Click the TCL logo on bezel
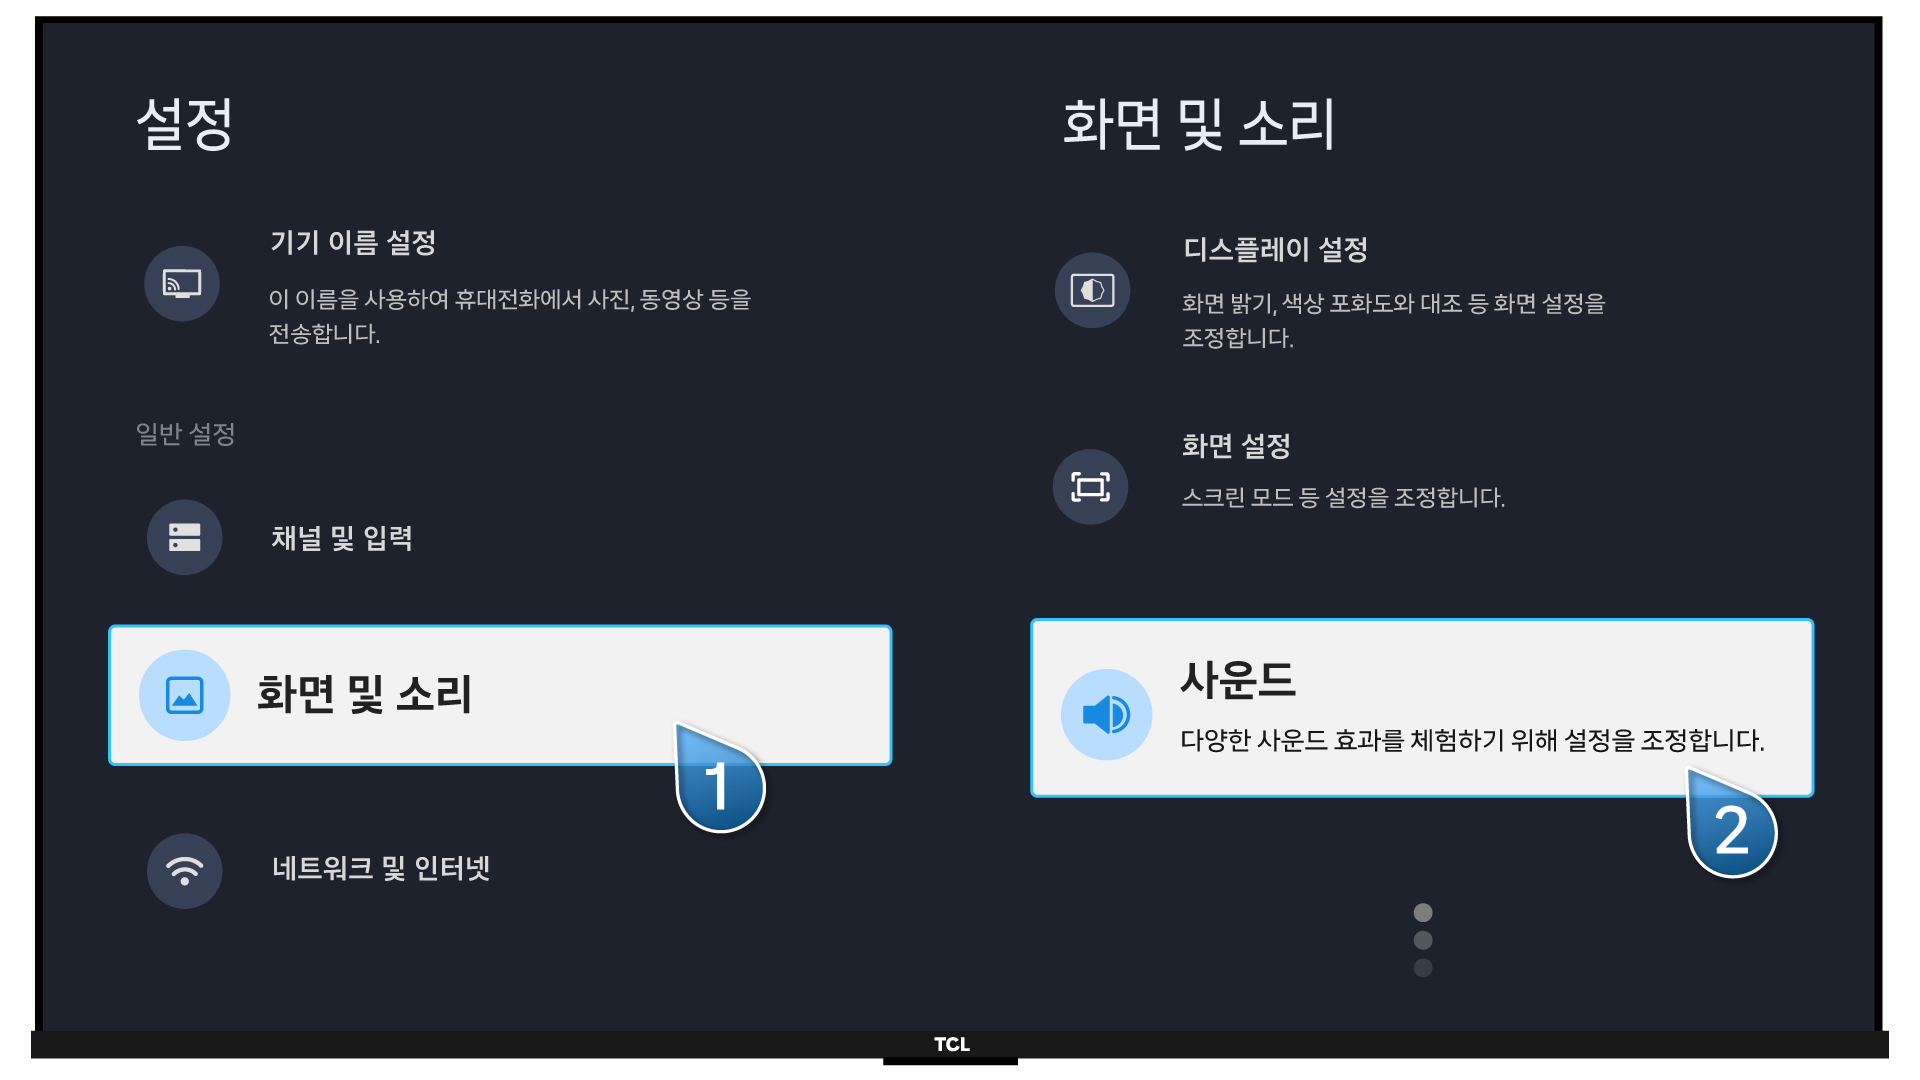The height and width of the screenshot is (1080, 1920). tap(951, 1044)
